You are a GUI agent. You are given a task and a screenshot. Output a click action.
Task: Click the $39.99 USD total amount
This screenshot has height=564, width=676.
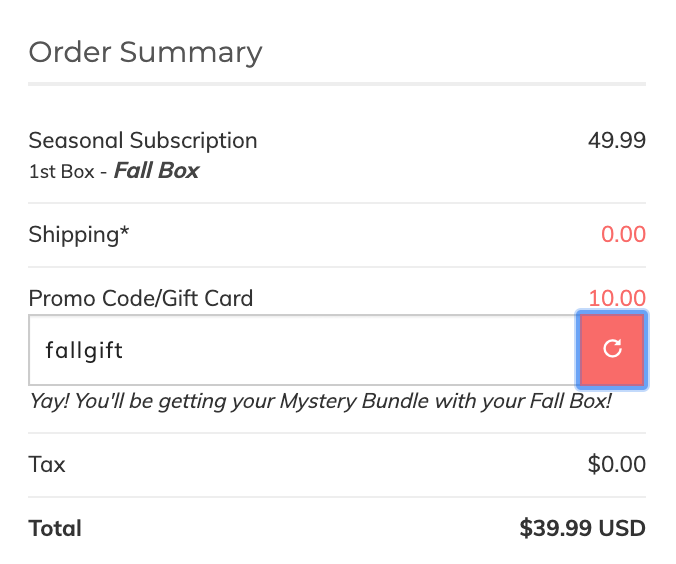pos(582,528)
